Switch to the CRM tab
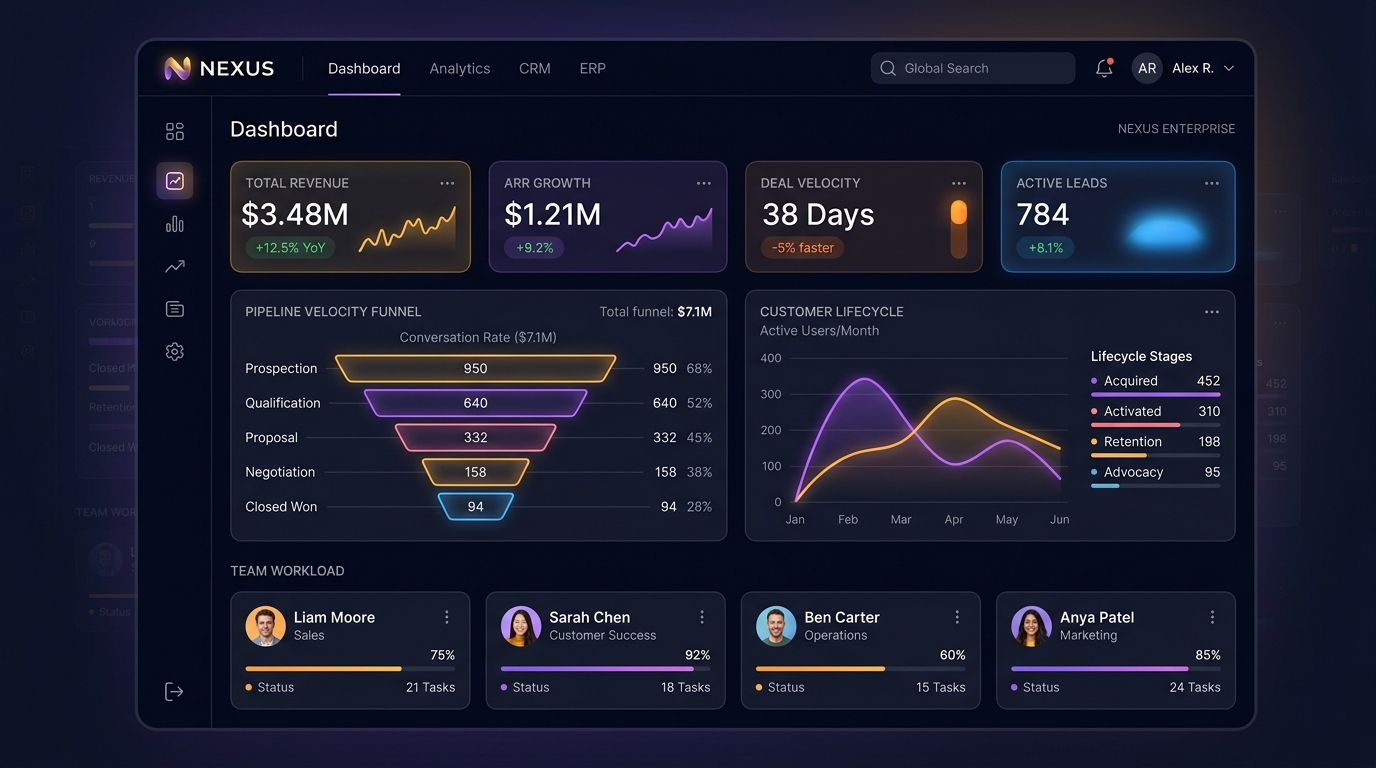 (535, 68)
